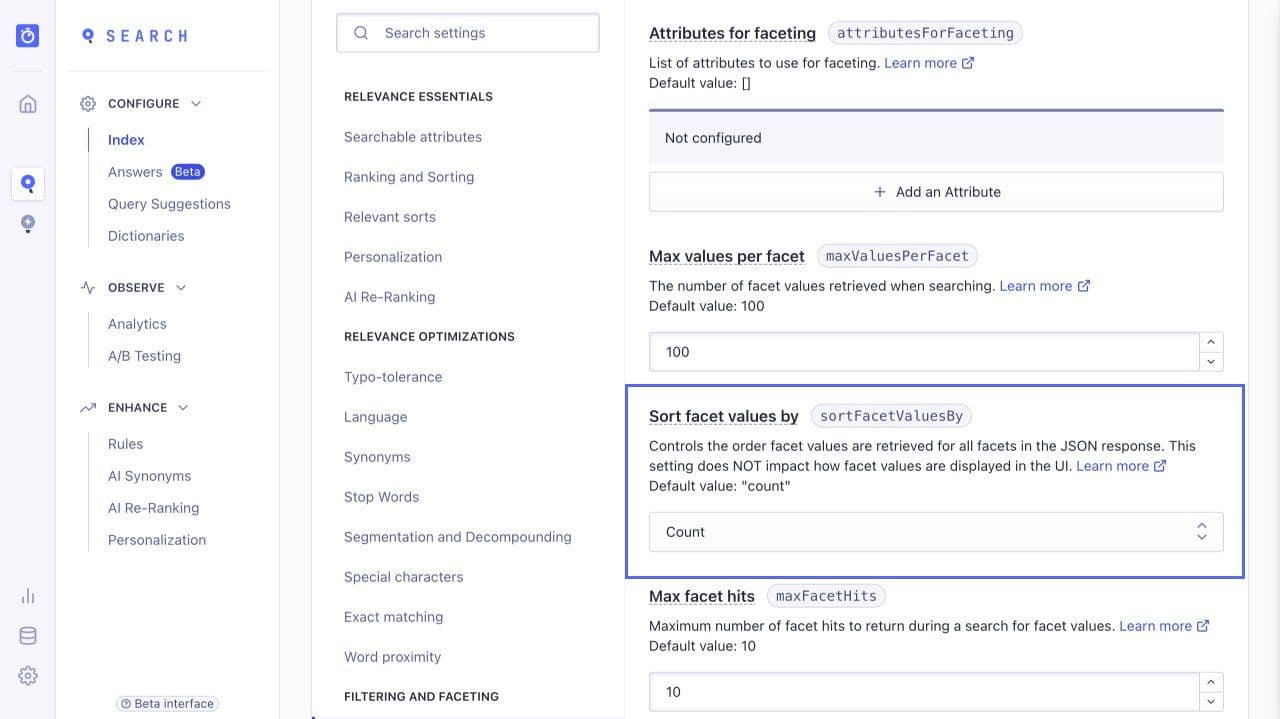1280x719 pixels.
Task: Open external link icon beside sortFacetValuesBy Learn more
Action: pyautogui.click(x=1160, y=466)
